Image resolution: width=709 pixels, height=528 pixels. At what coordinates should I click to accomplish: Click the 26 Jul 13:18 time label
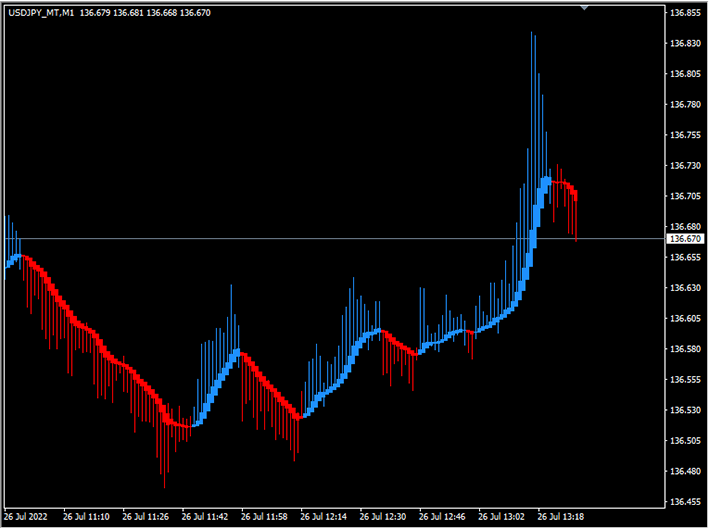(x=560, y=516)
